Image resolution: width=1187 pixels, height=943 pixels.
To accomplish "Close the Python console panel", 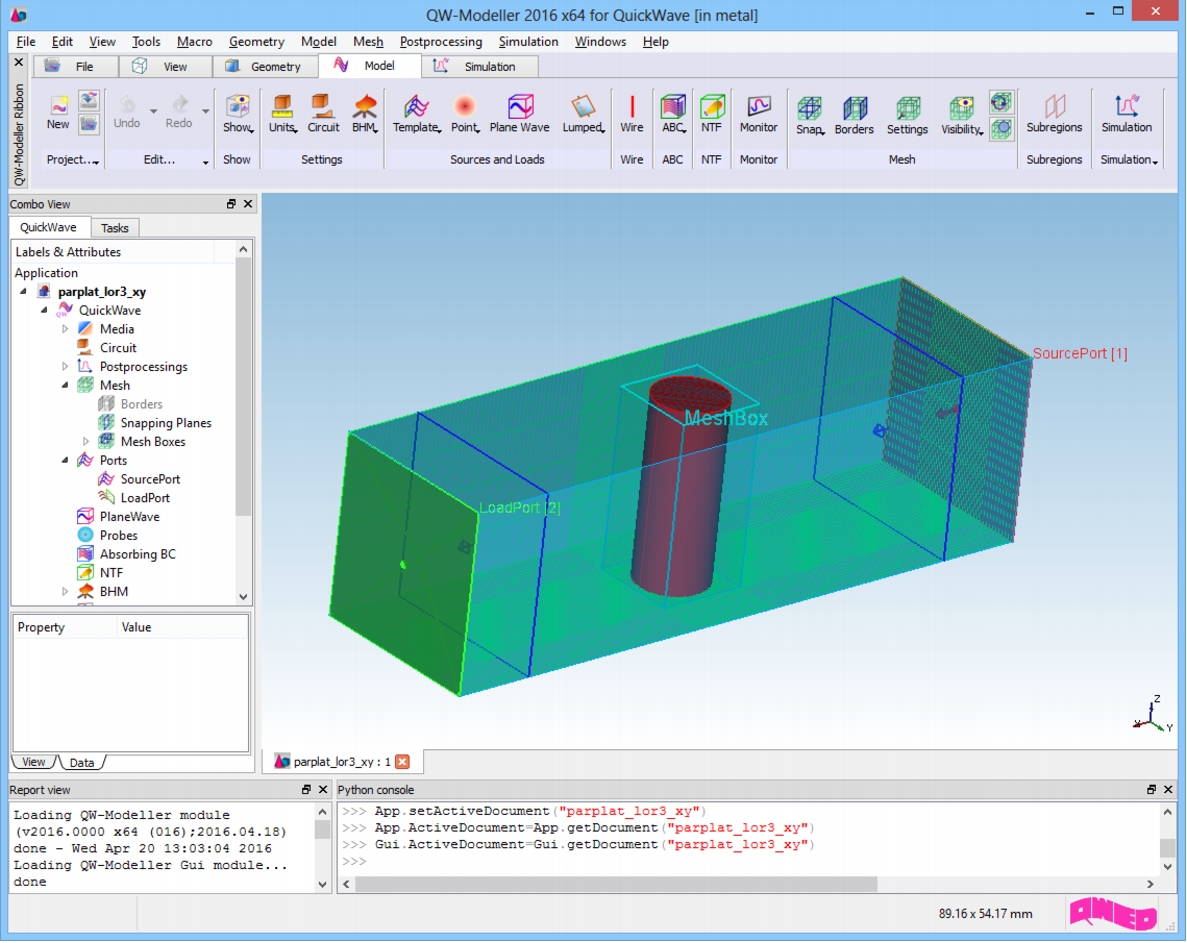I will pyautogui.click(x=1168, y=789).
